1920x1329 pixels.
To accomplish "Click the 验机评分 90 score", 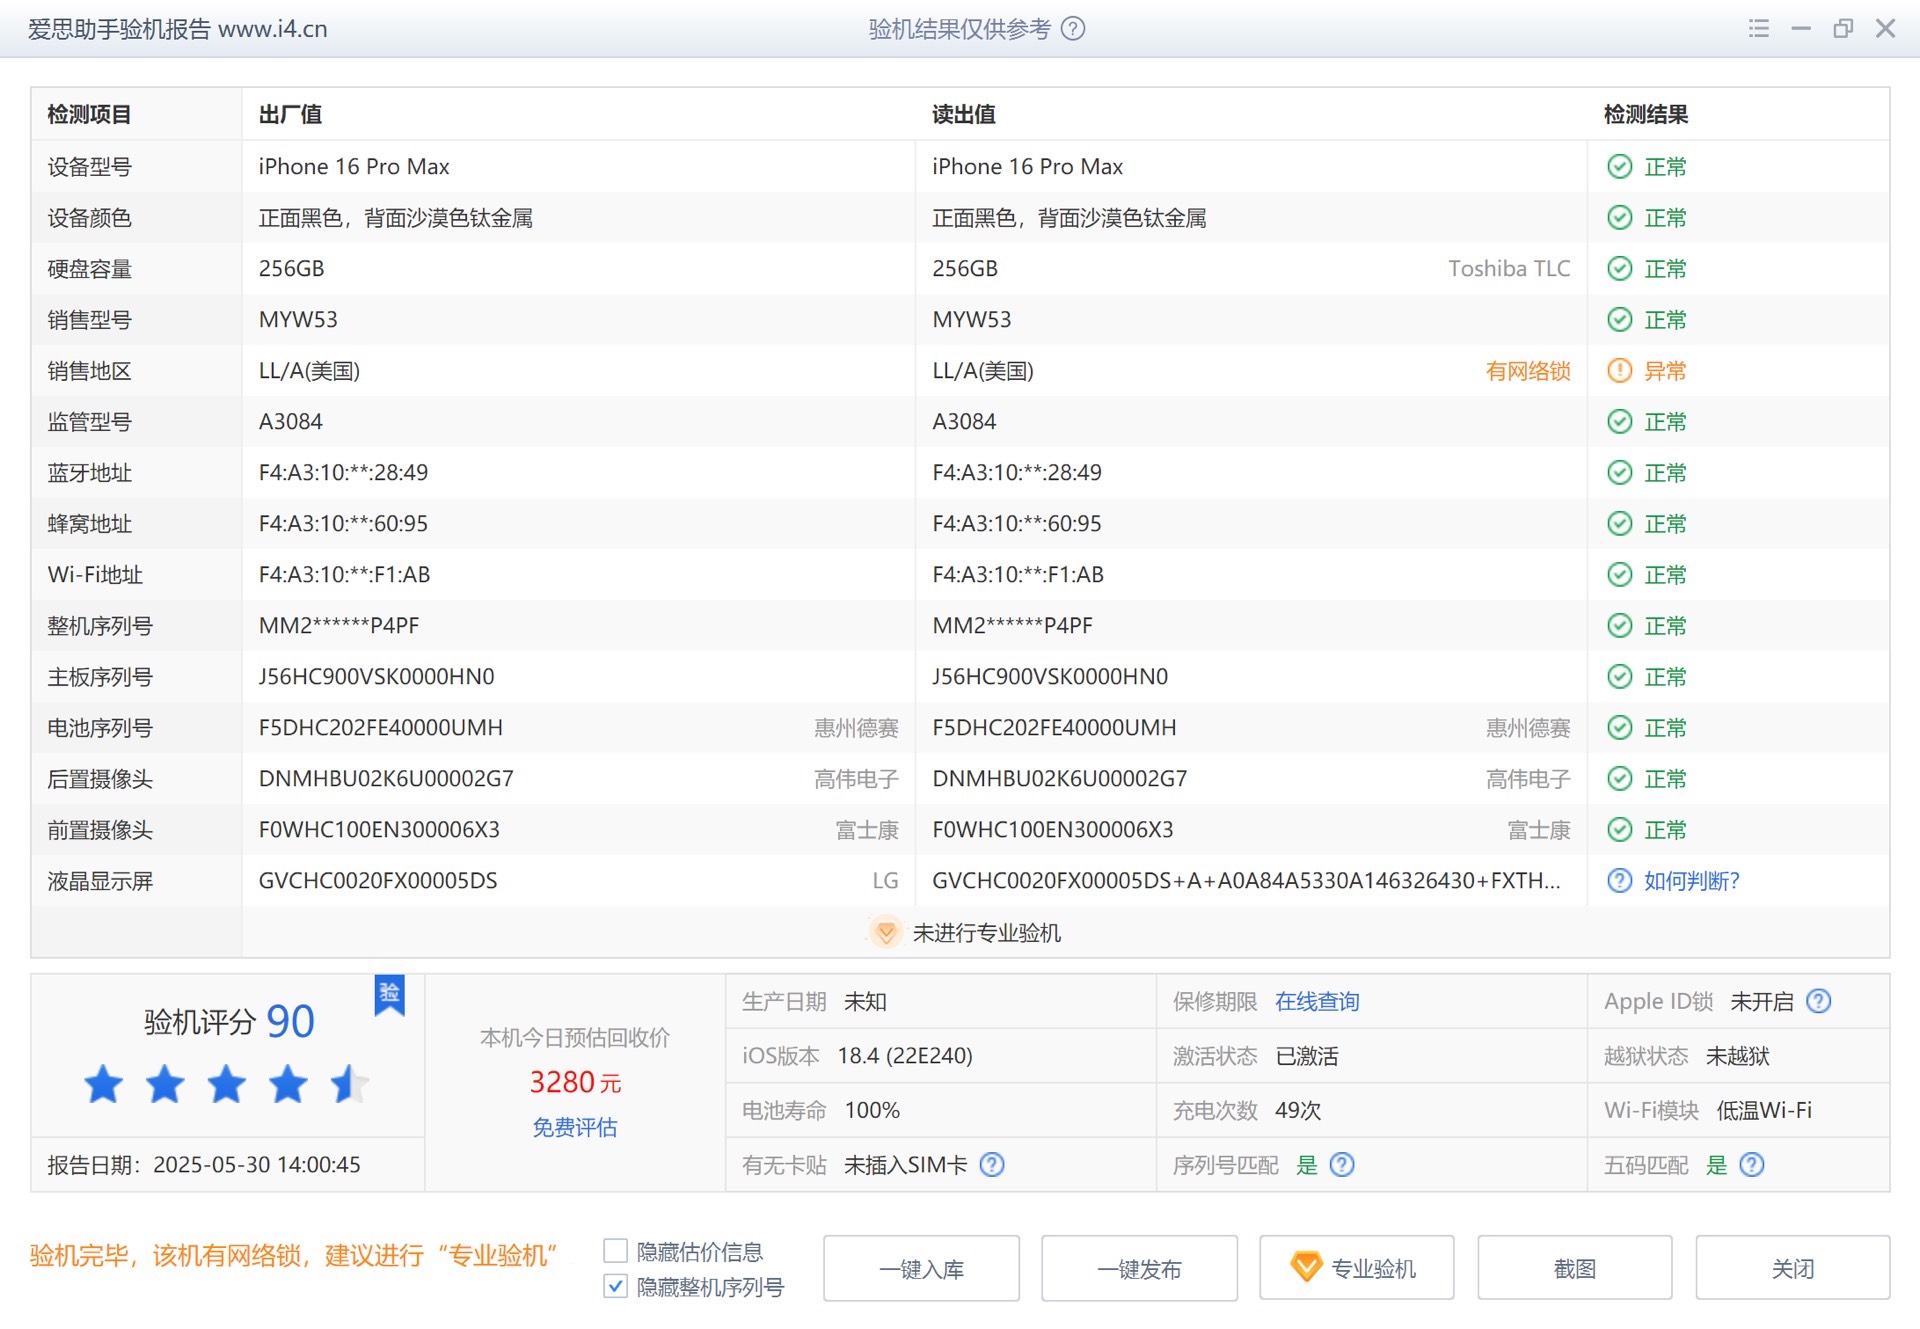I will click(x=229, y=1021).
